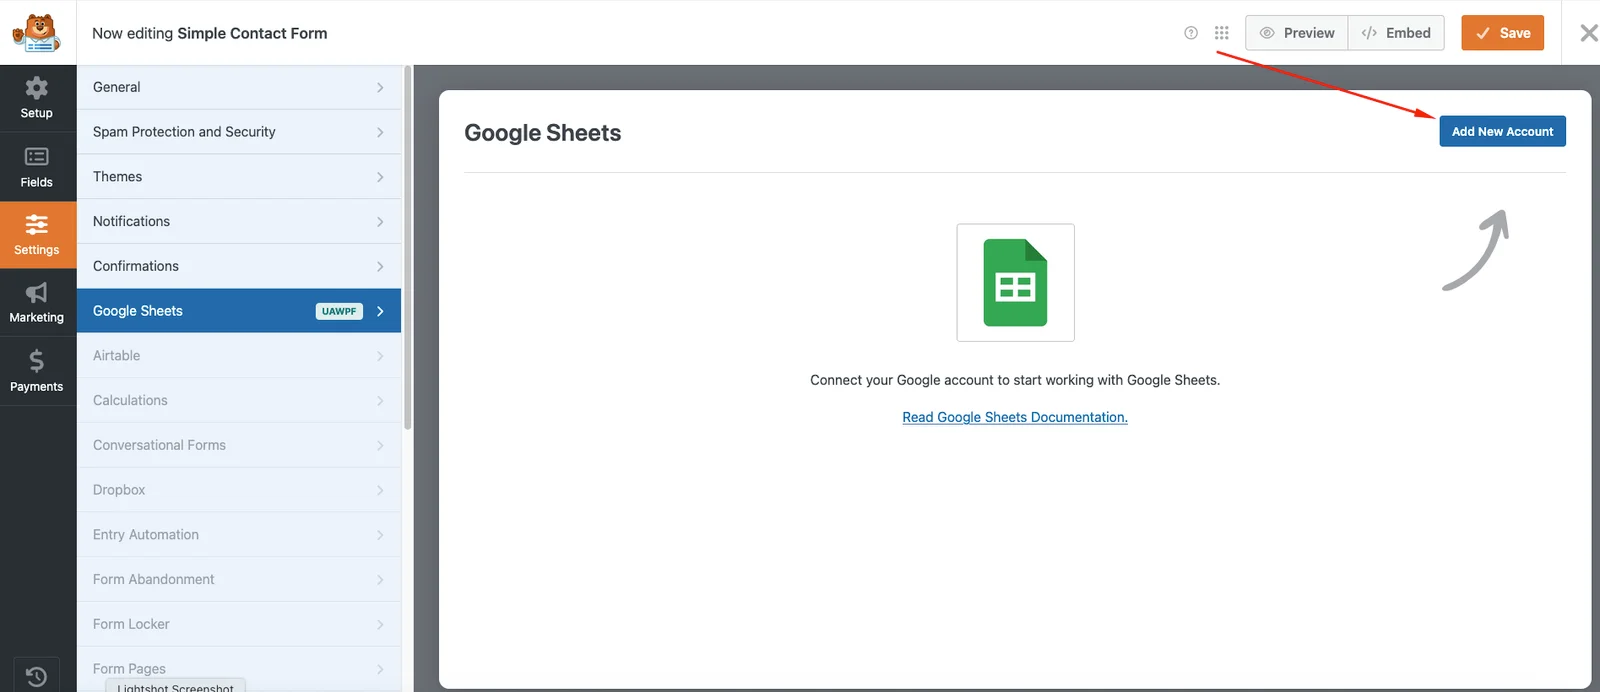Go to the Payments dollar section
This screenshot has height=692, width=1600.
click(x=37, y=371)
